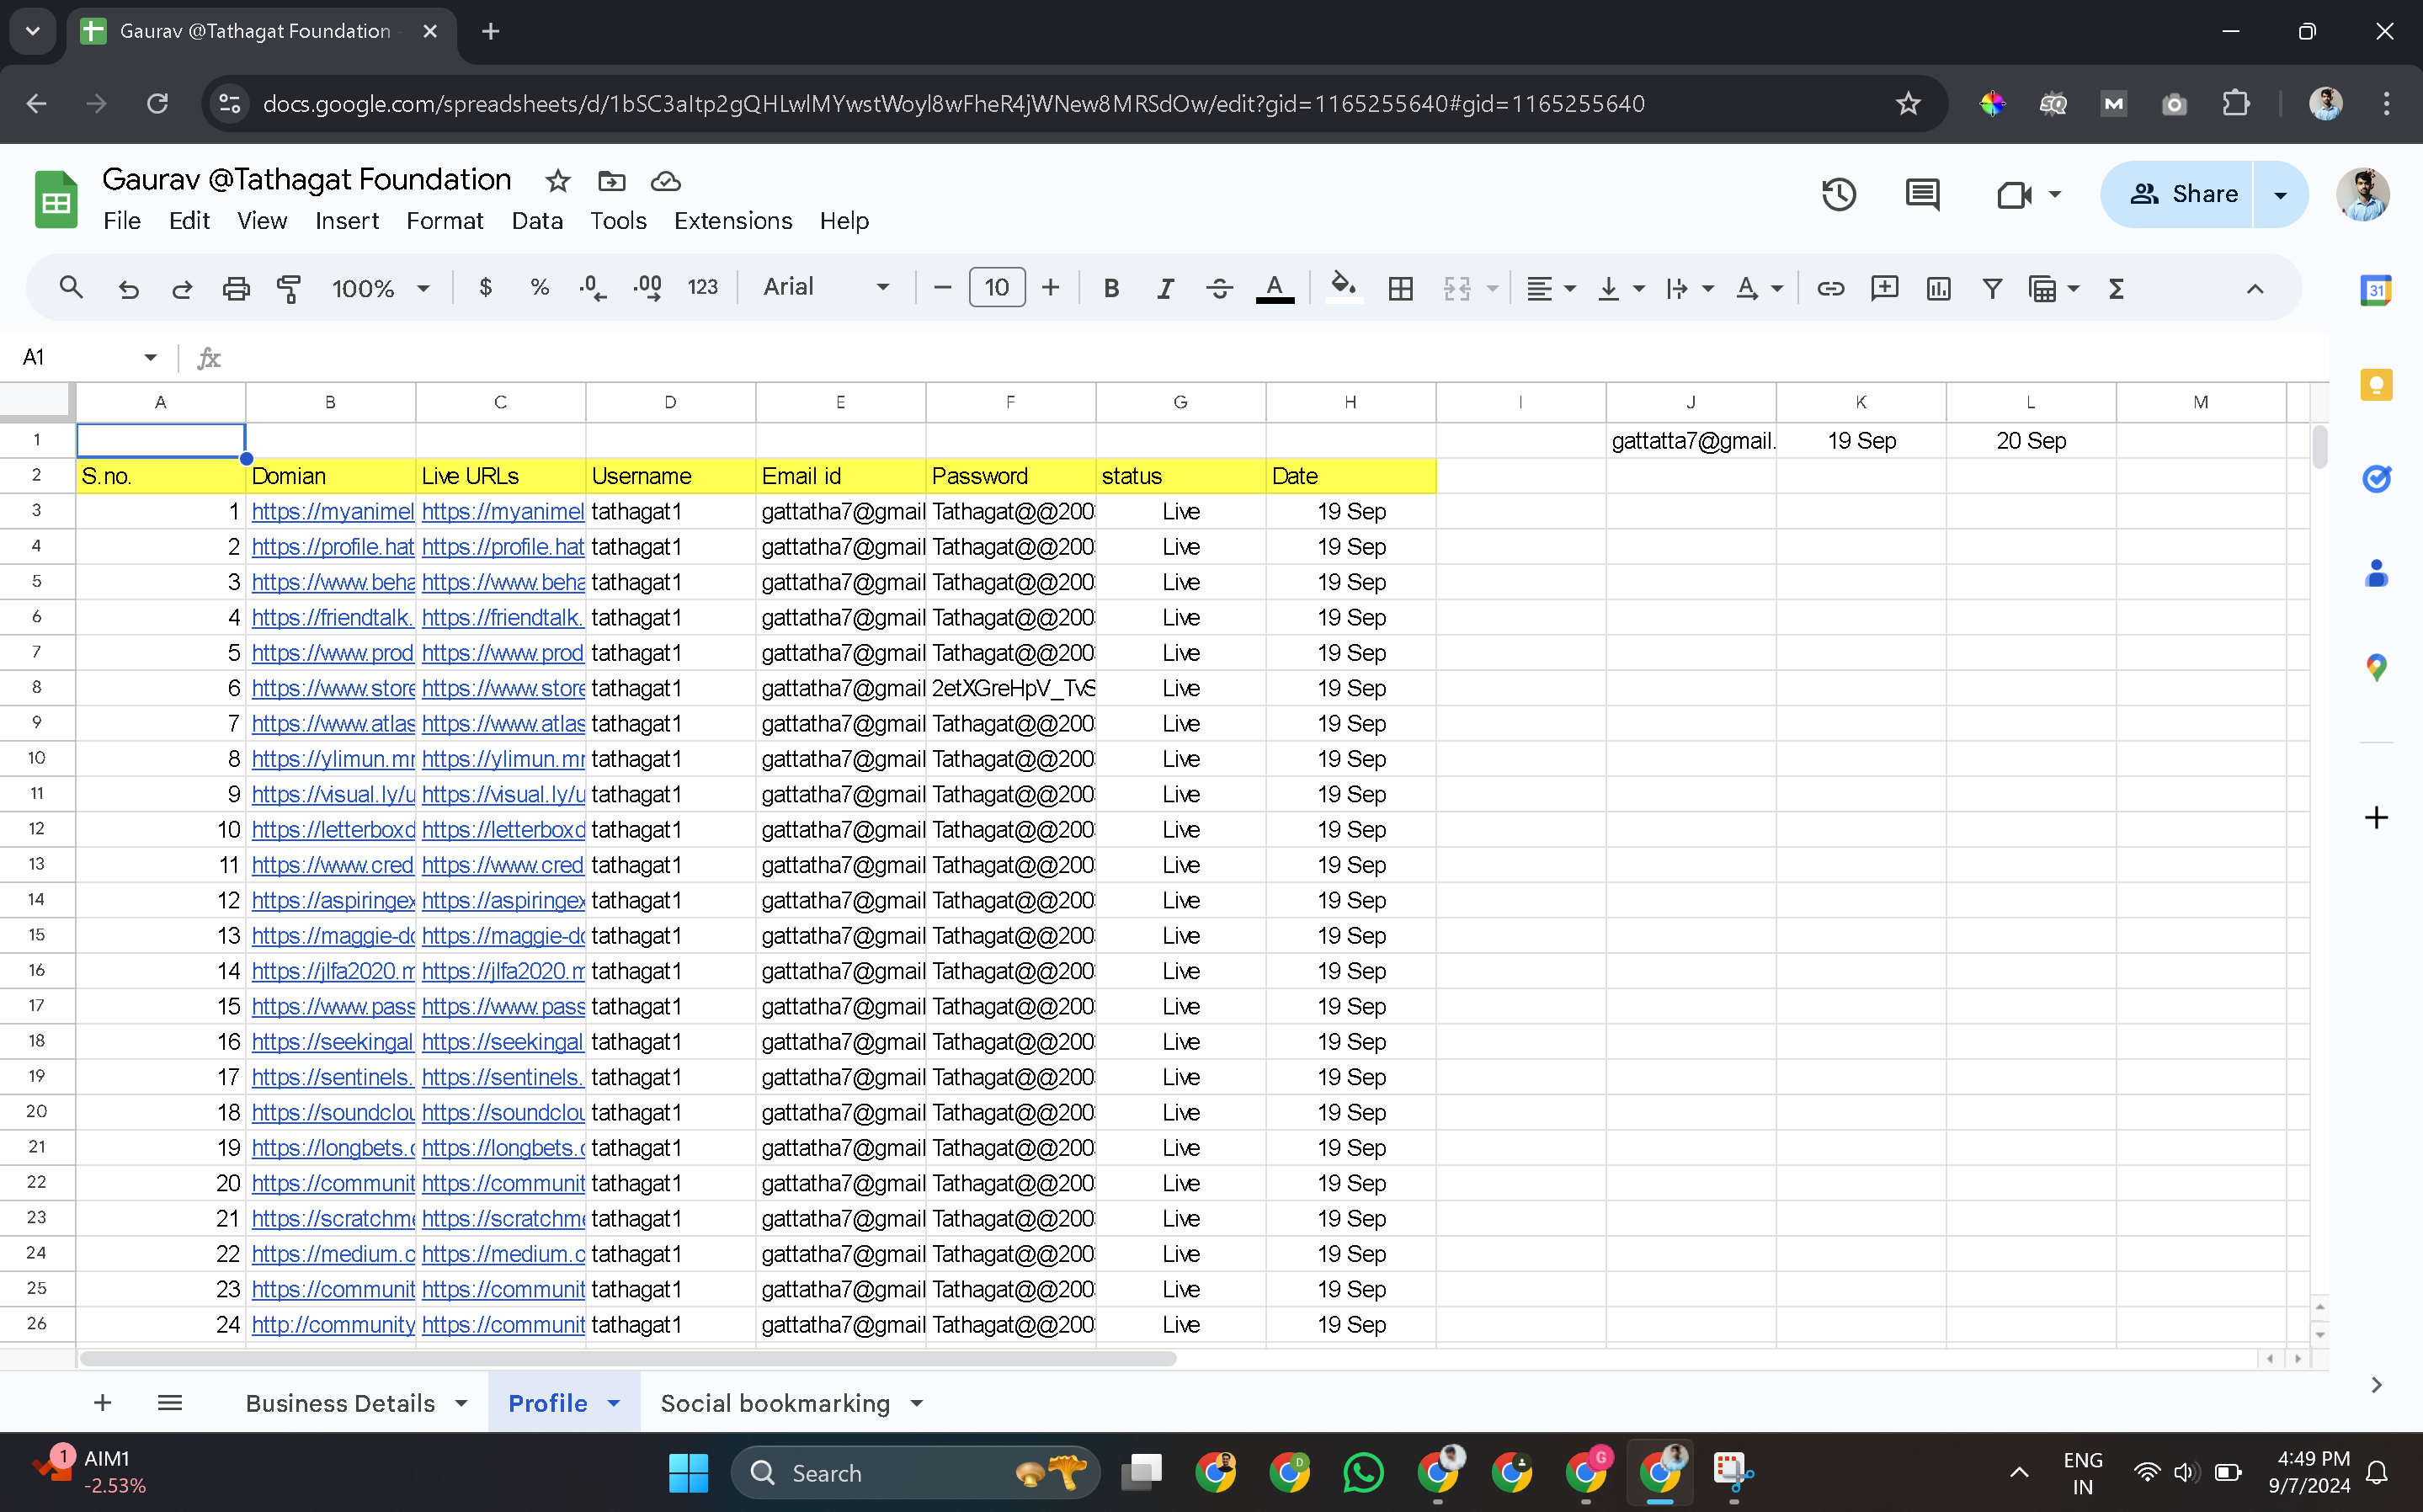Open the fill color paint bucket
This screenshot has width=2423, height=1512.
click(x=1343, y=288)
